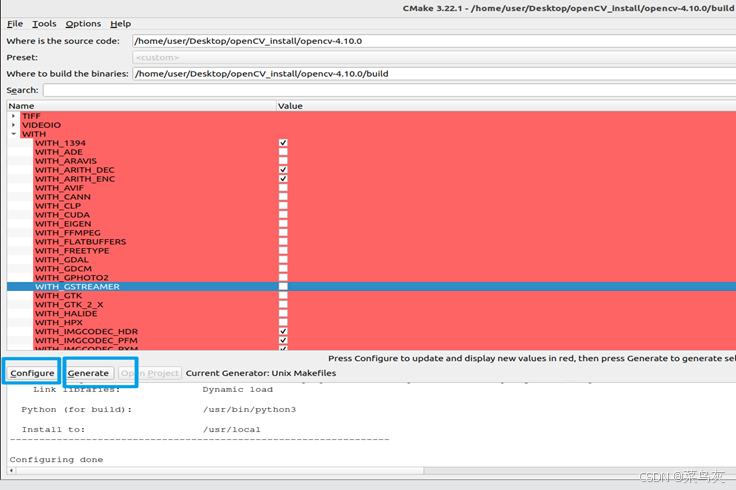
Task: Tick the WITH_EIGEN checkbox
Action: pyautogui.click(x=283, y=223)
